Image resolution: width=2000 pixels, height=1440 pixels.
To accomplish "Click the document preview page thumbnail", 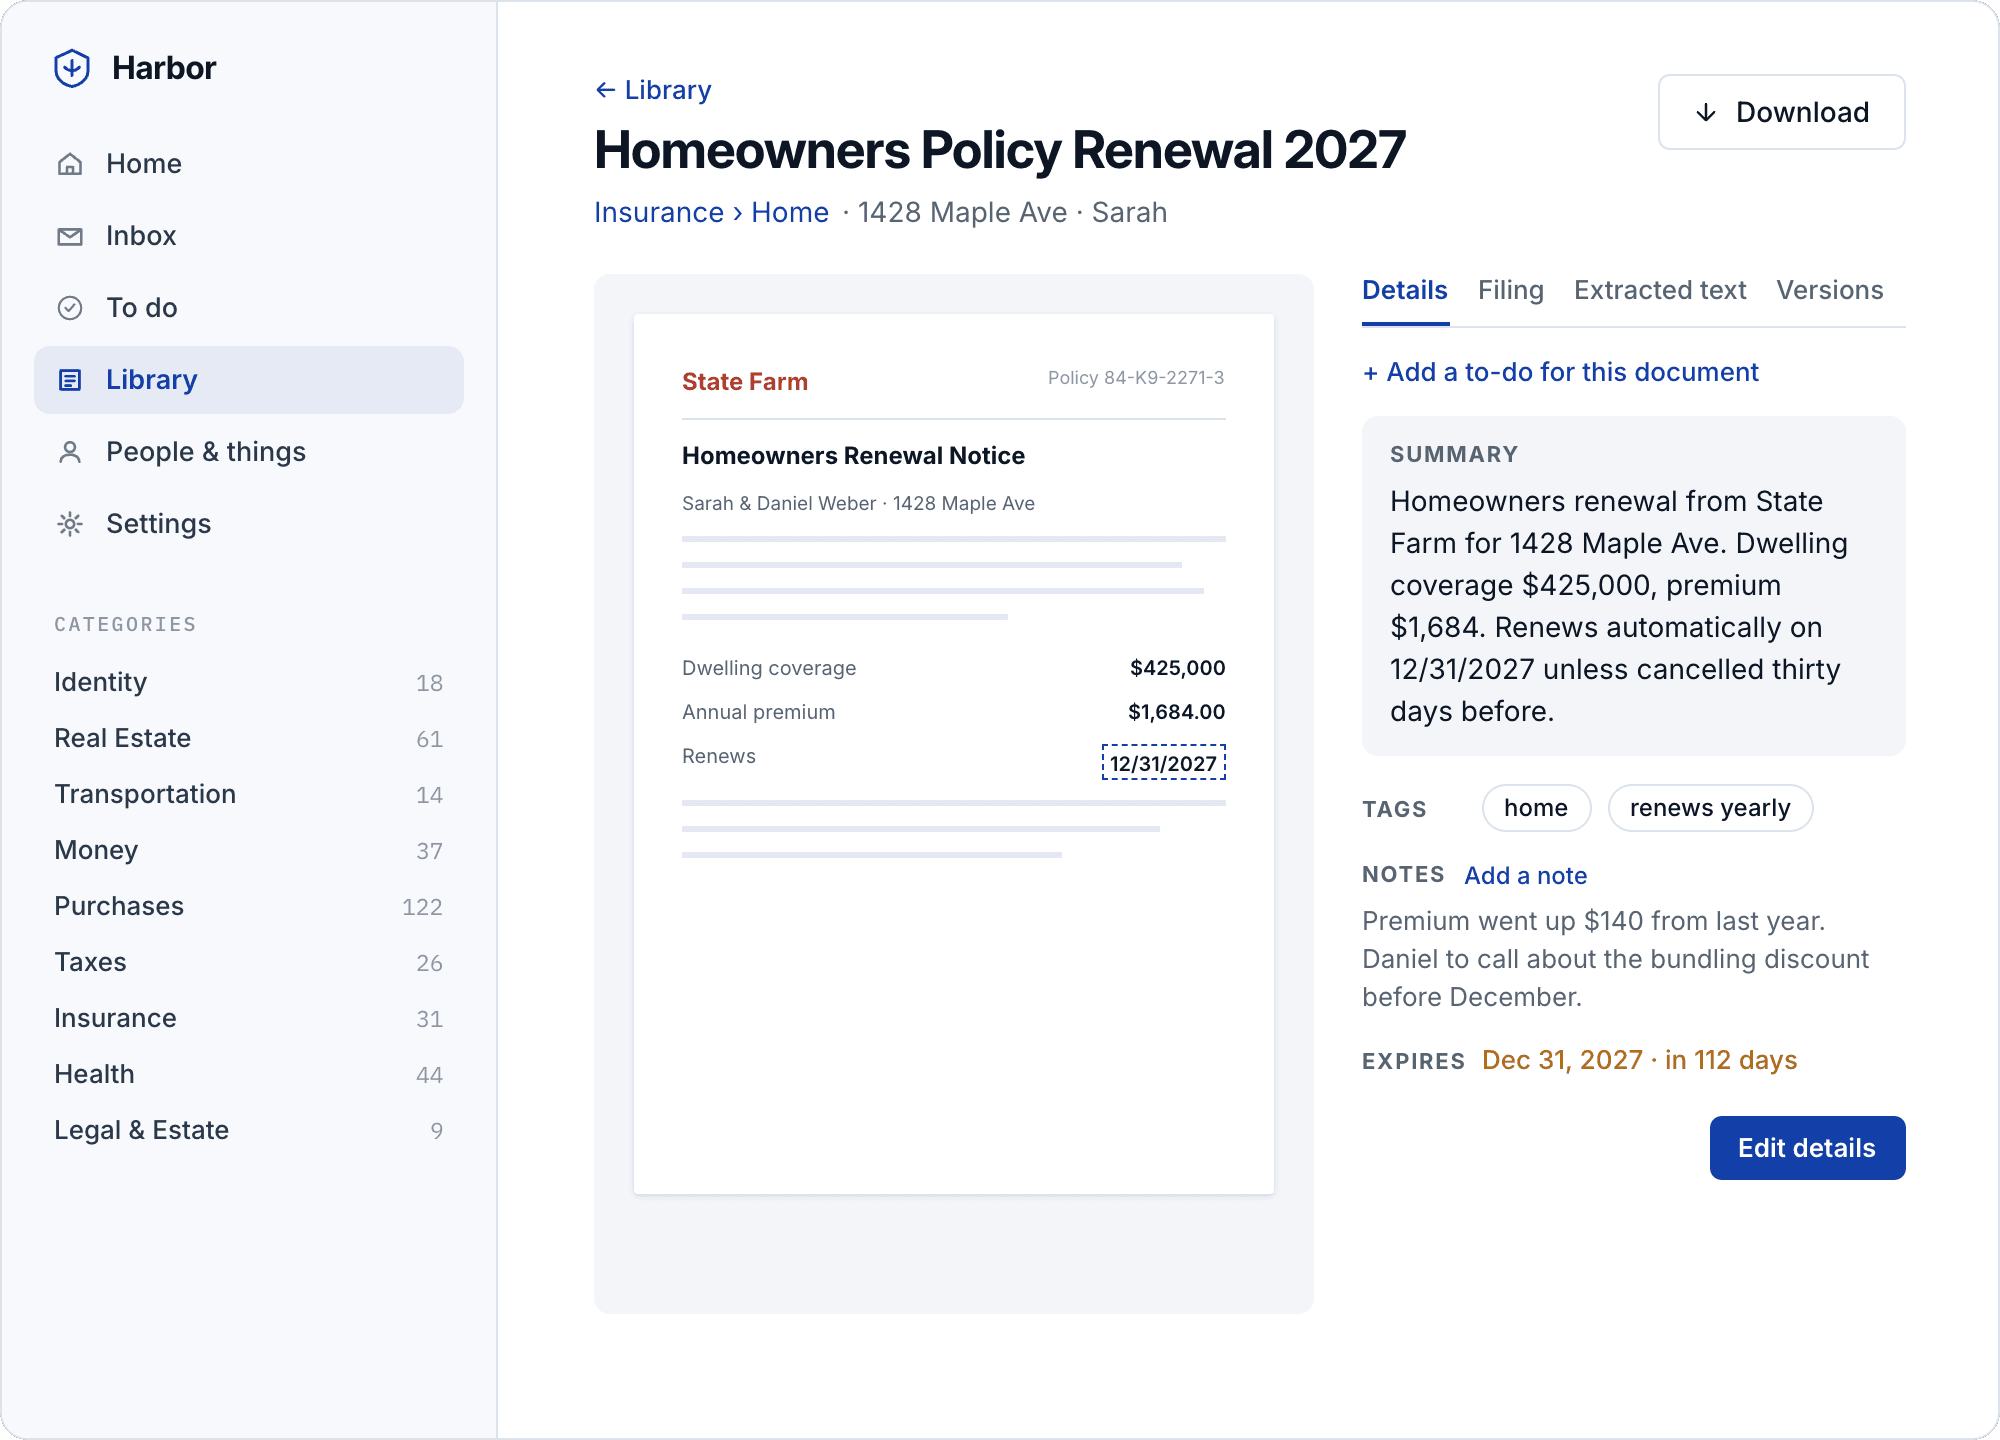I will (954, 754).
